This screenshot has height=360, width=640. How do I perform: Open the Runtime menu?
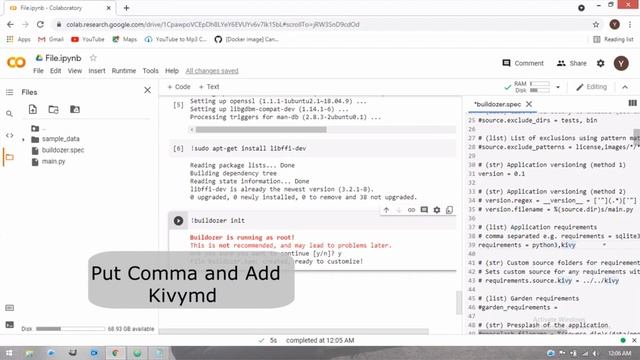[124, 71]
